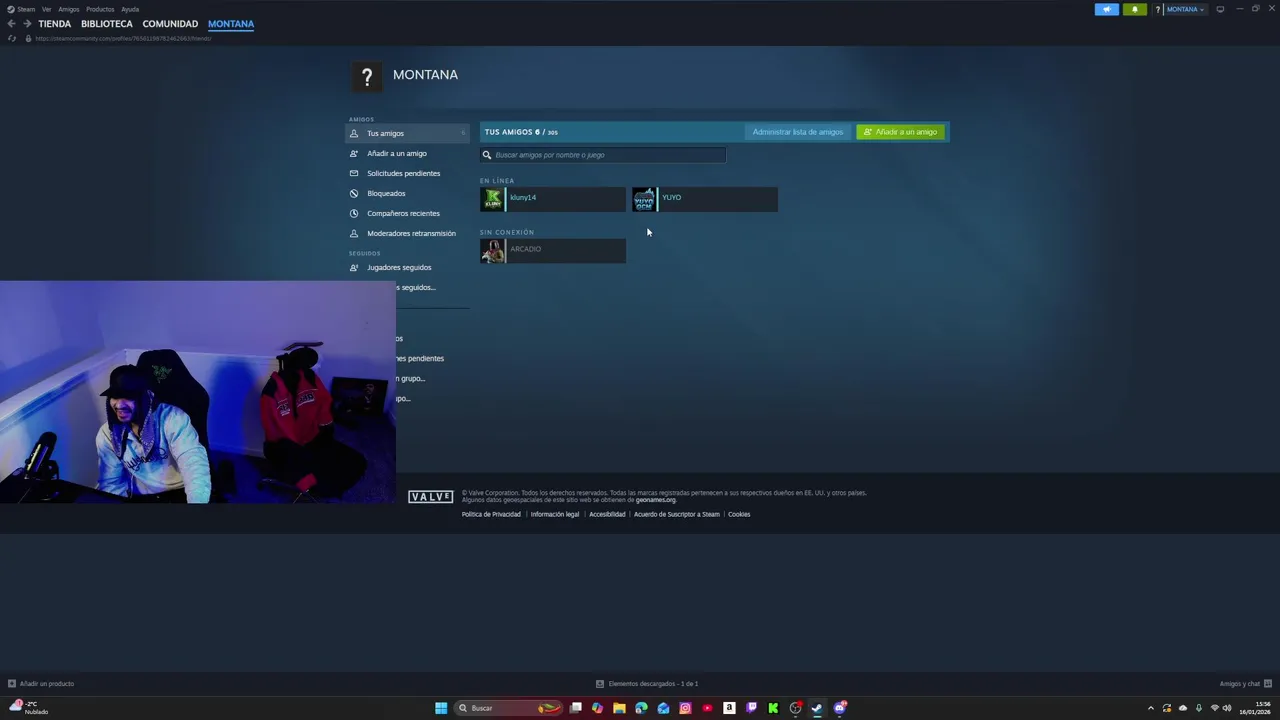This screenshot has height=720, width=1280.
Task: Open the green notifications bell
Action: [x=1134, y=9]
